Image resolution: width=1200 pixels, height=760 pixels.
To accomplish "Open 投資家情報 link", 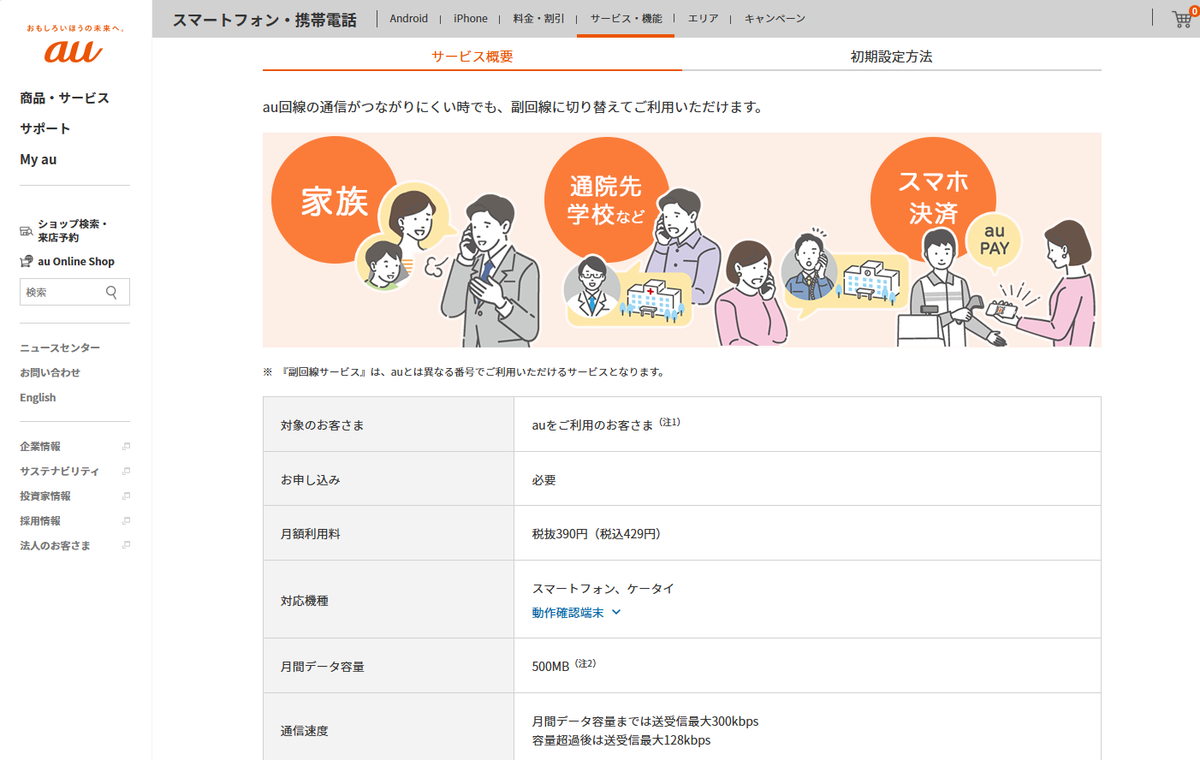I will click(x=45, y=496).
